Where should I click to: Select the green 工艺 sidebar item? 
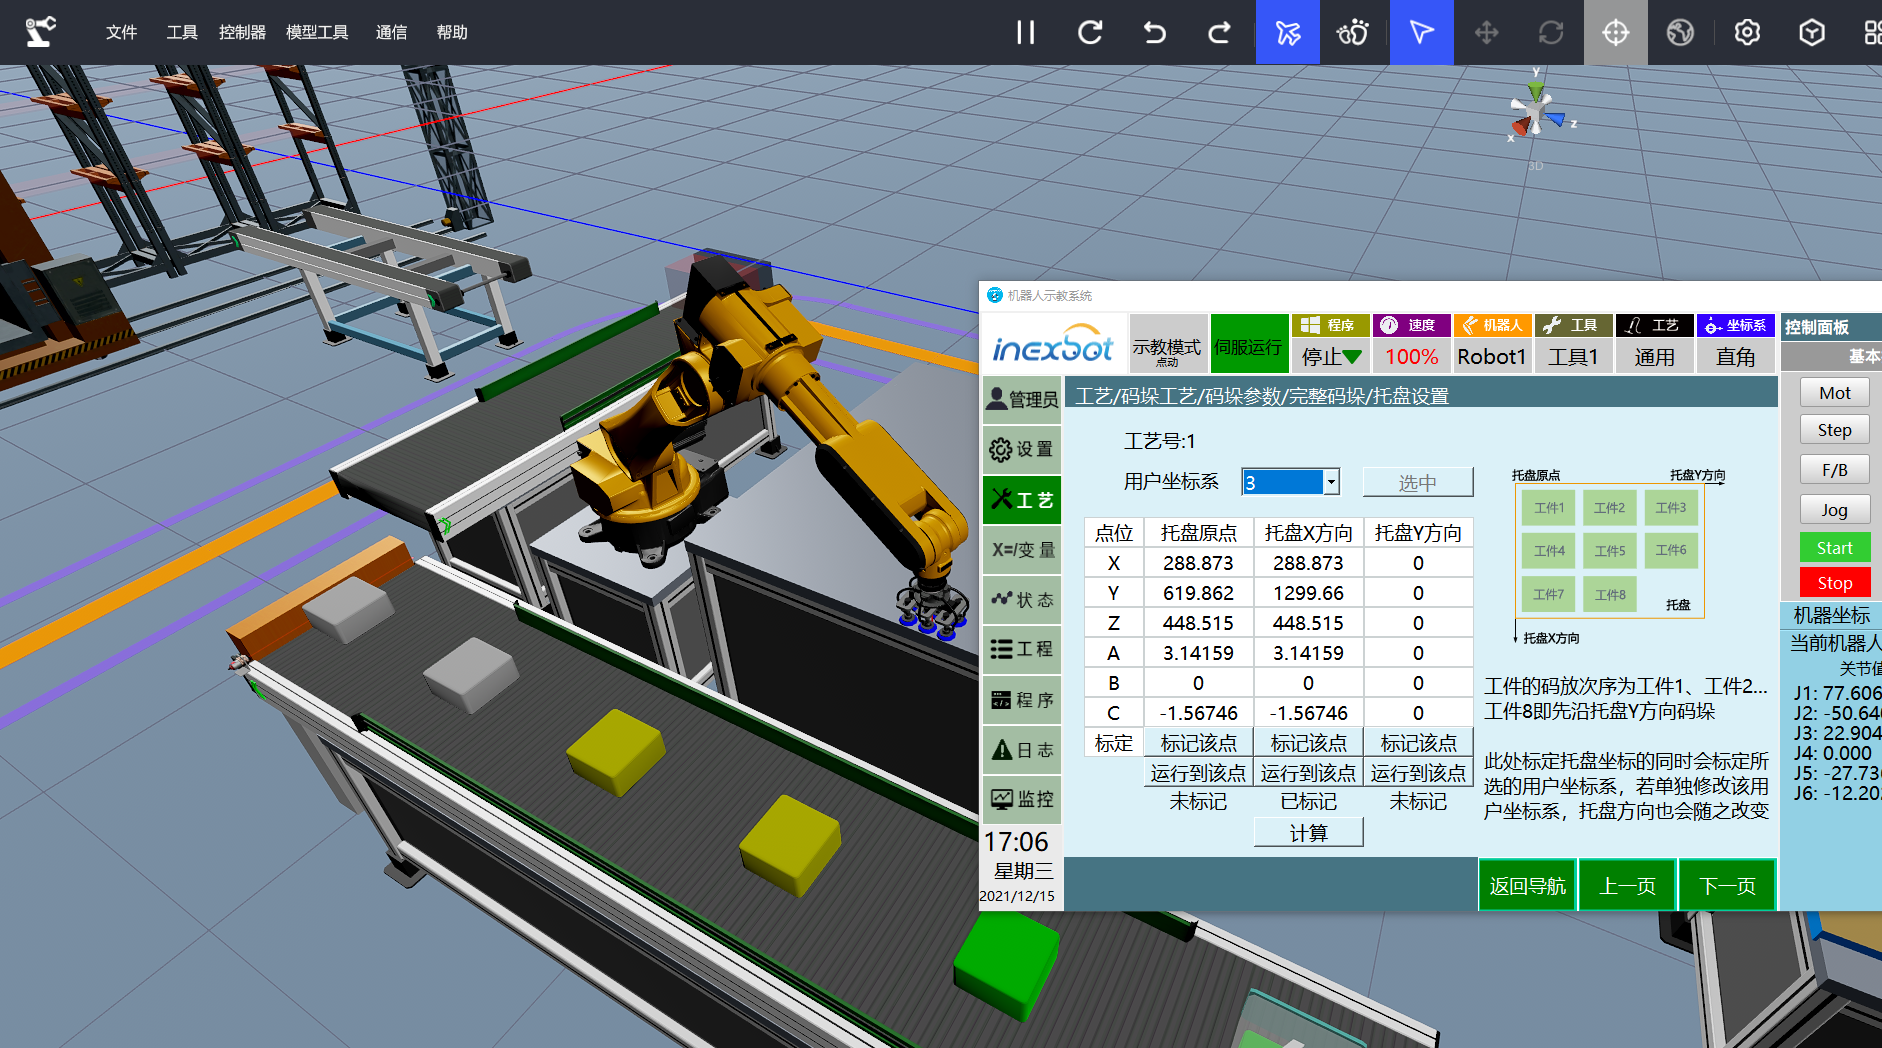1022,499
